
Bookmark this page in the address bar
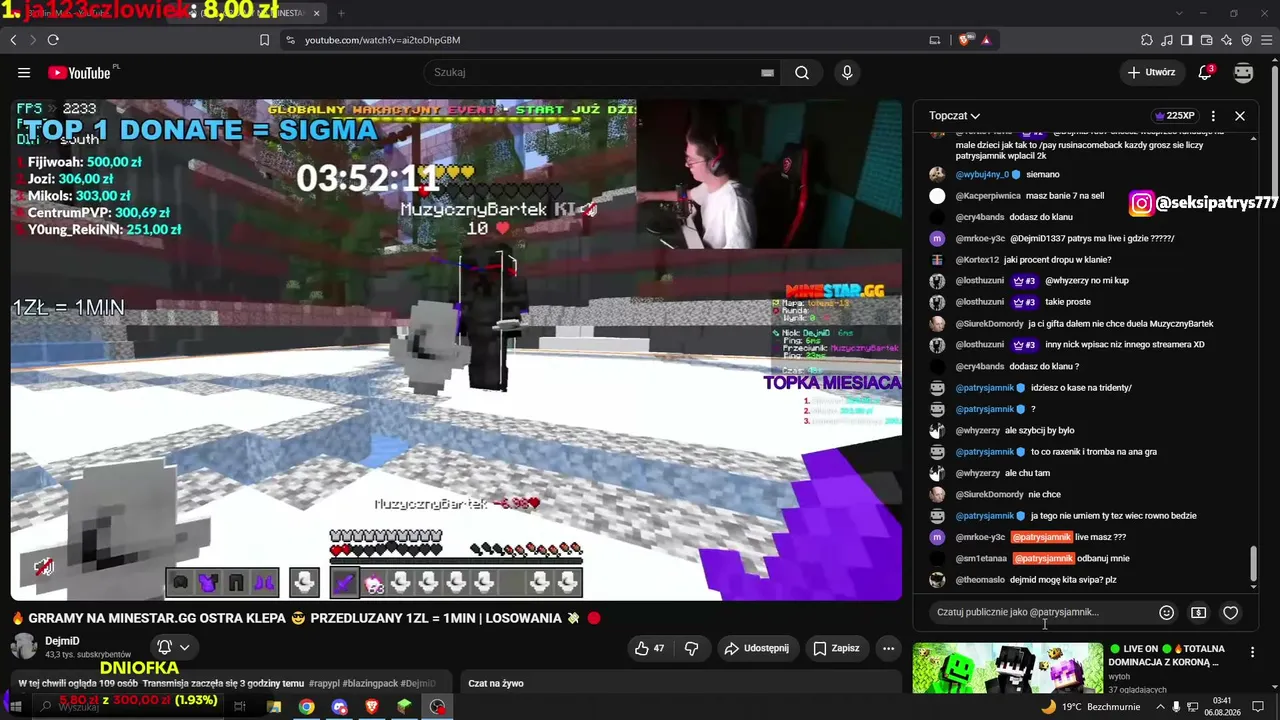(x=264, y=40)
